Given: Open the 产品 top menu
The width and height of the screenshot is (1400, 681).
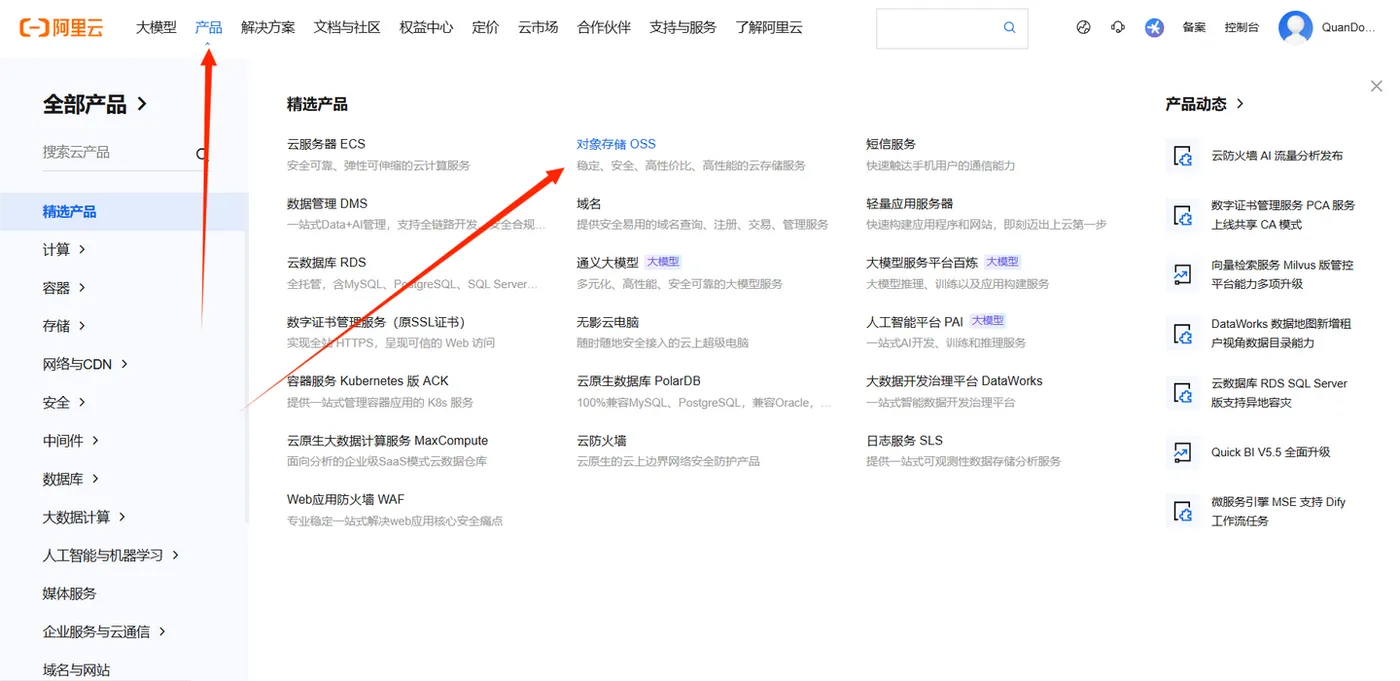Looking at the screenshot, I should [208, 27].
